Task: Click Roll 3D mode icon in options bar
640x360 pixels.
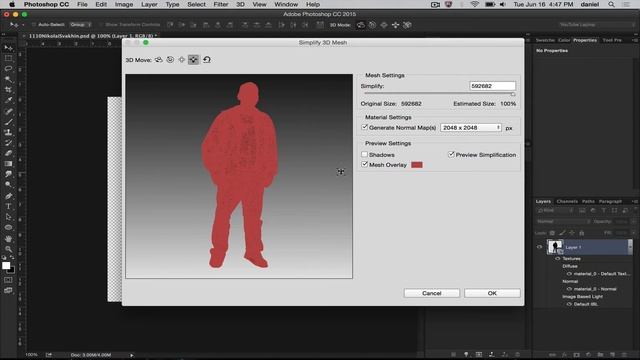Action: [x=372, y=25]
